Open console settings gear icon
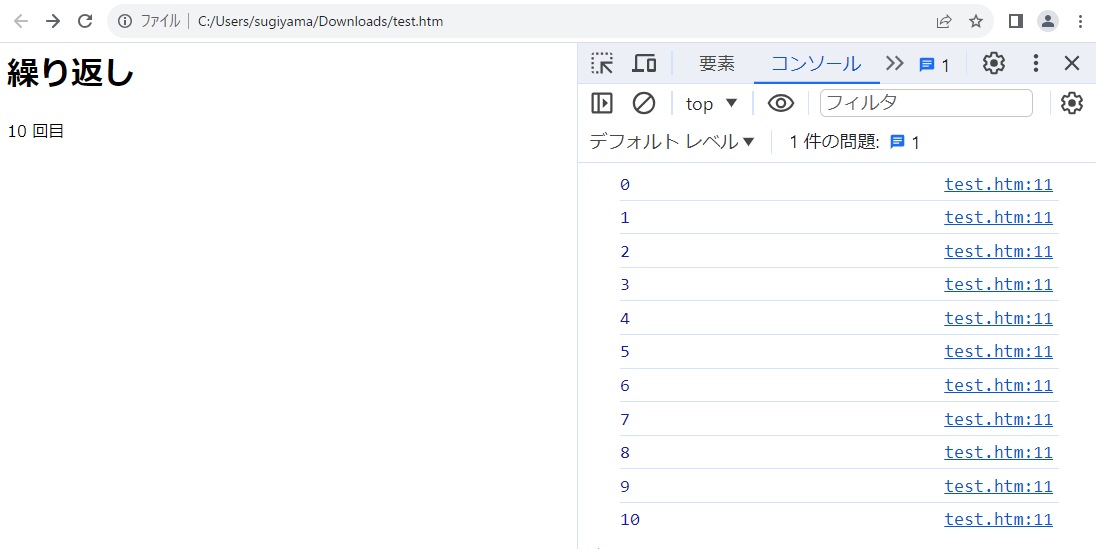 click(1071, 103)
